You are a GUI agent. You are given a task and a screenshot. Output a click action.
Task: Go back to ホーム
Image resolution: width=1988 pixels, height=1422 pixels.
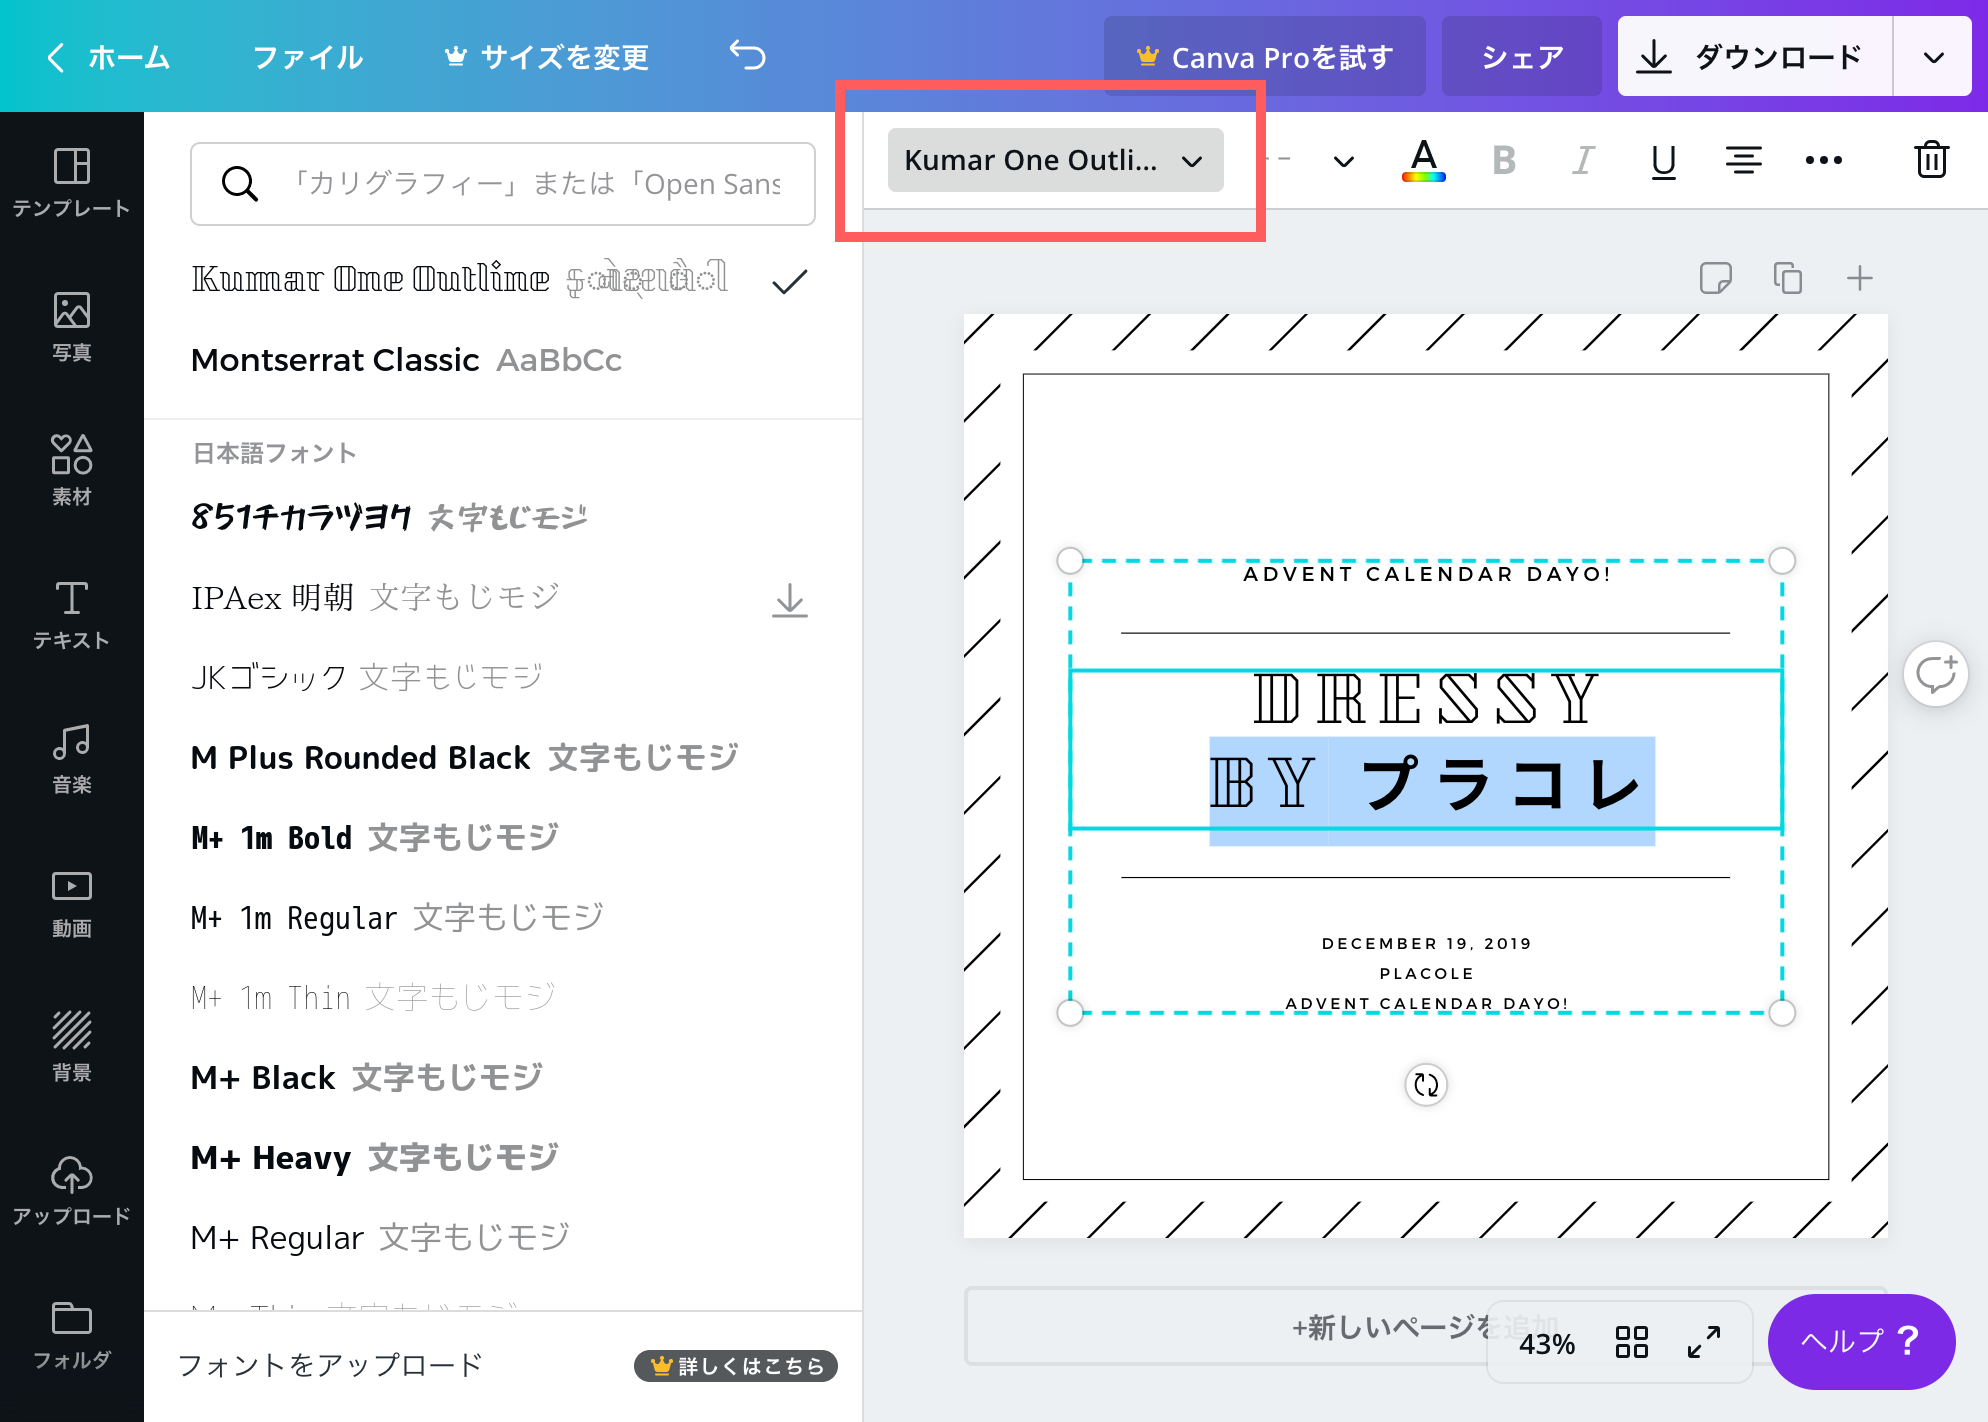110,57
